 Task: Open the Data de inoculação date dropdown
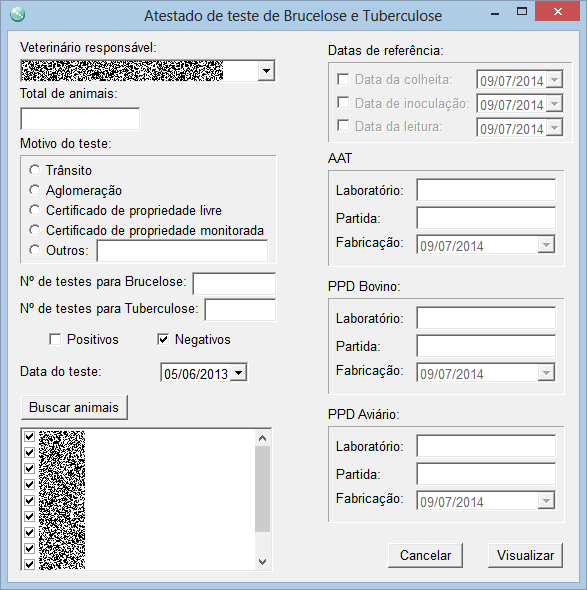coord(554,103)
